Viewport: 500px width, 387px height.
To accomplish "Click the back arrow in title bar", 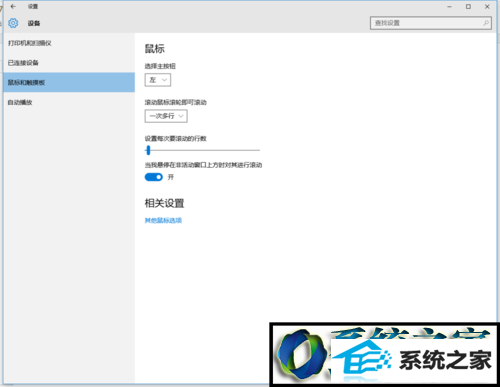I will 13,6.
